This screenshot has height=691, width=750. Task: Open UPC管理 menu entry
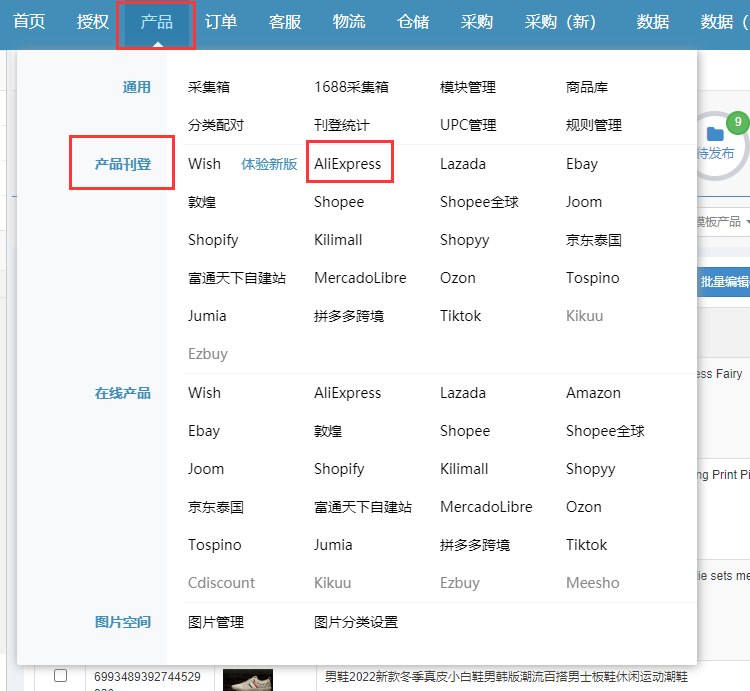pos(468,125)
